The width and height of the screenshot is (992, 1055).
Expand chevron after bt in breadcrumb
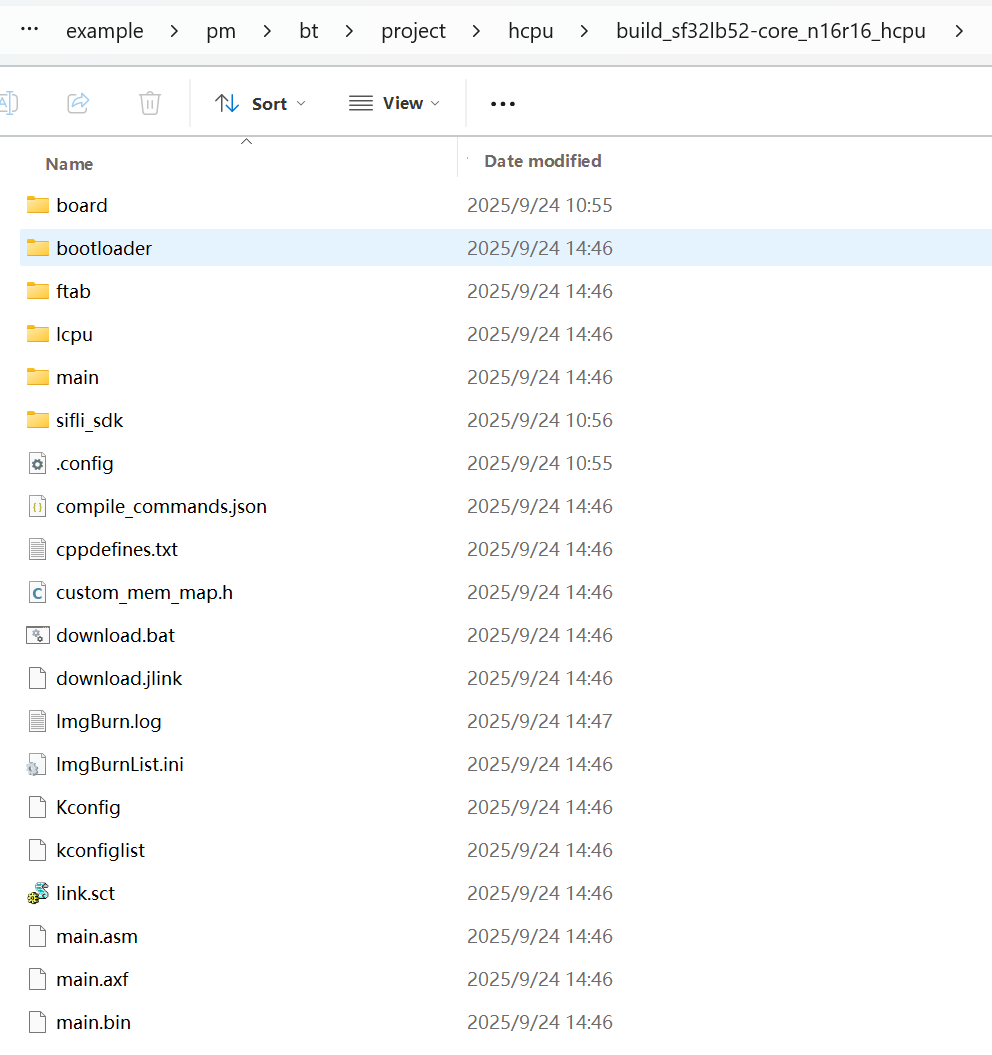349,31
